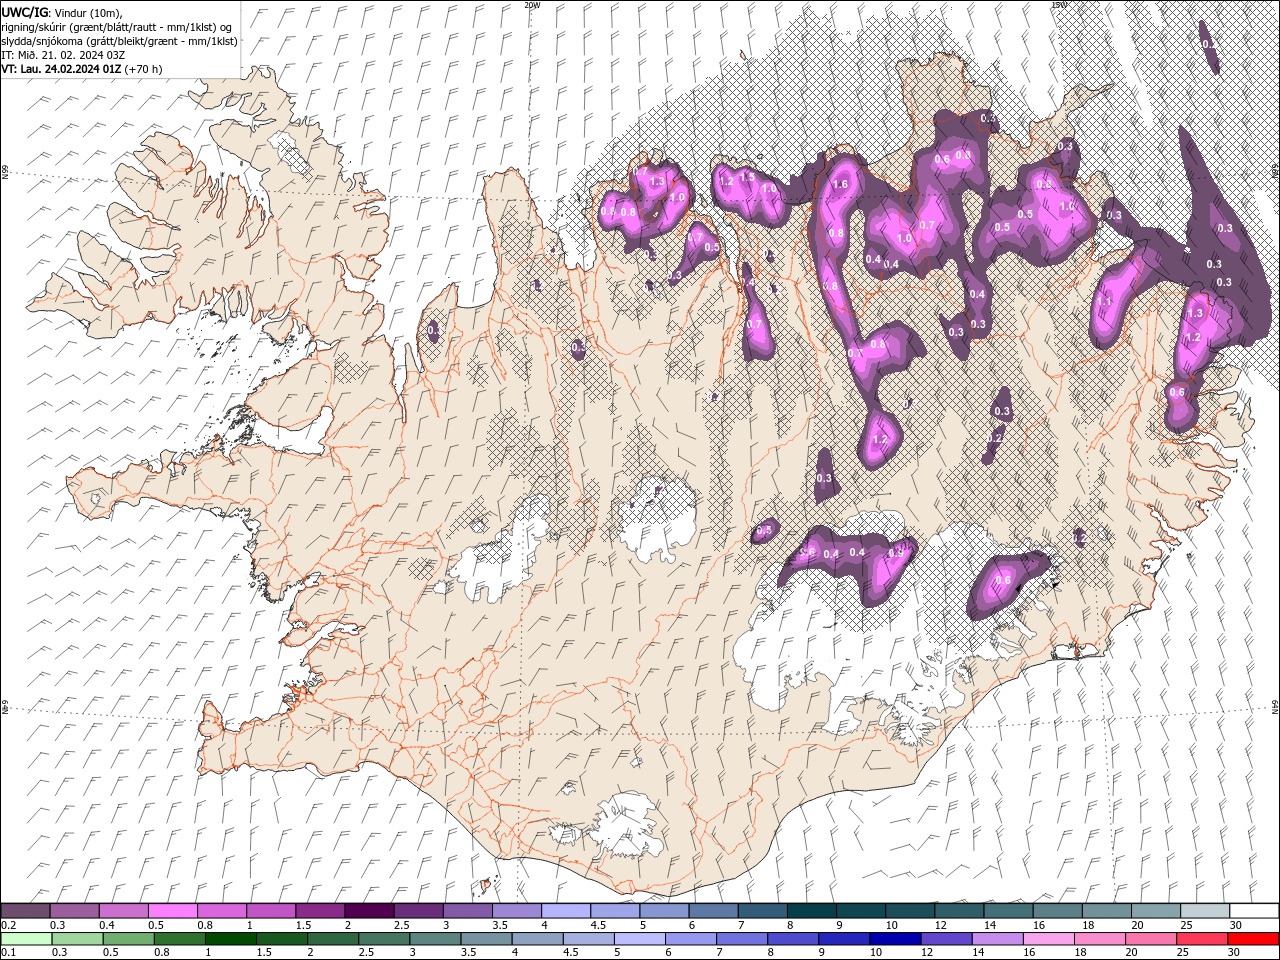Click the 25–30 swatch in lower rain scale
This screenshot has height=960, width=1280.
1203,939
